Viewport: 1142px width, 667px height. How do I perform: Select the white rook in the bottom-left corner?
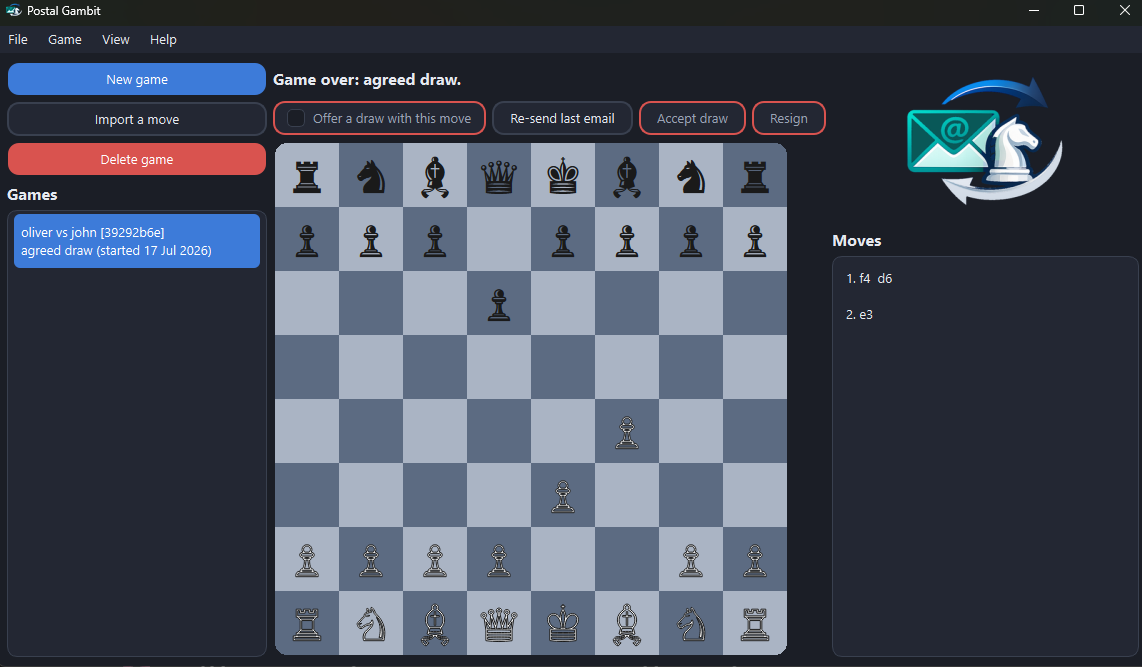pyautogui.click(x=307, y=625)
